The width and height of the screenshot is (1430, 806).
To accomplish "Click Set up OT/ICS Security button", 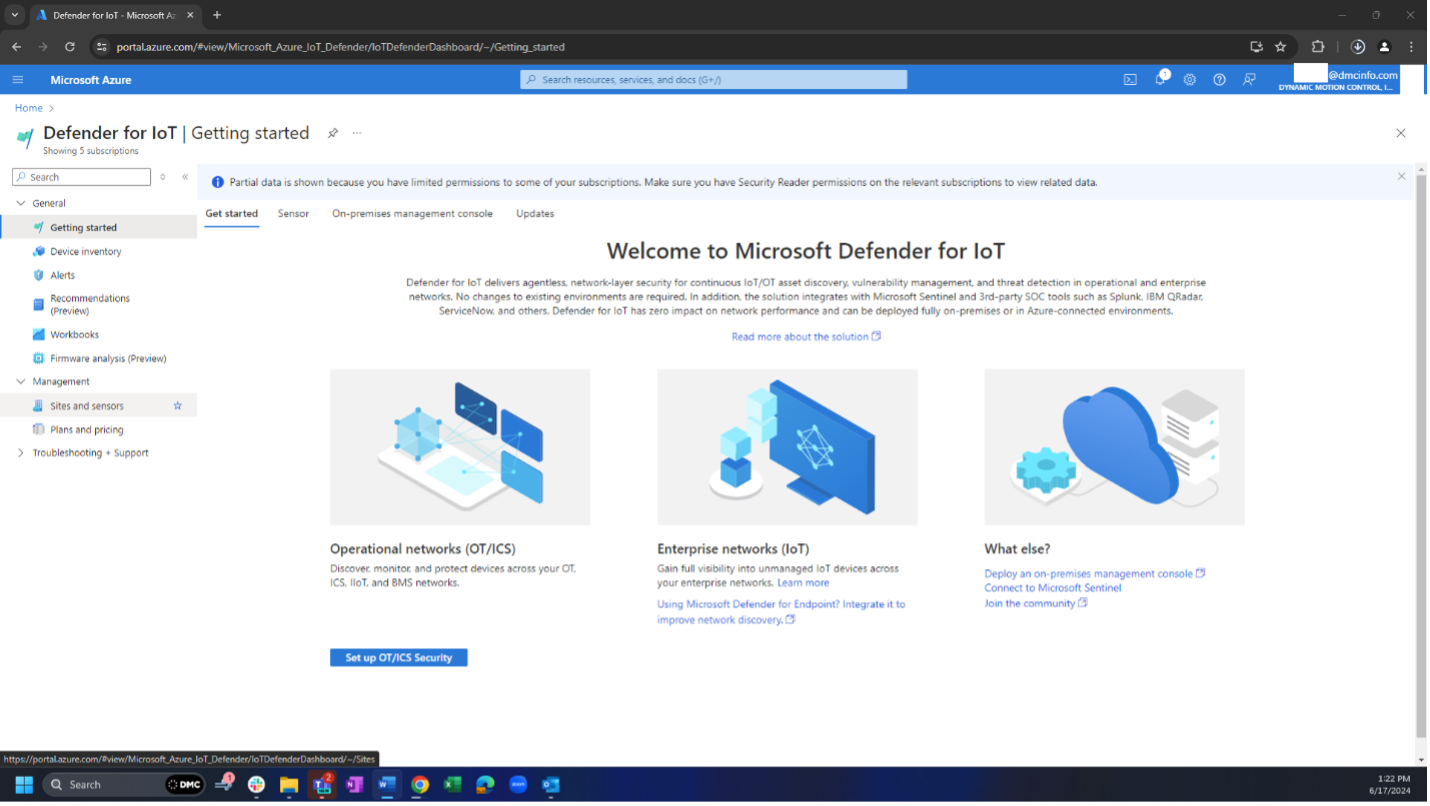I will coord(399,658).
